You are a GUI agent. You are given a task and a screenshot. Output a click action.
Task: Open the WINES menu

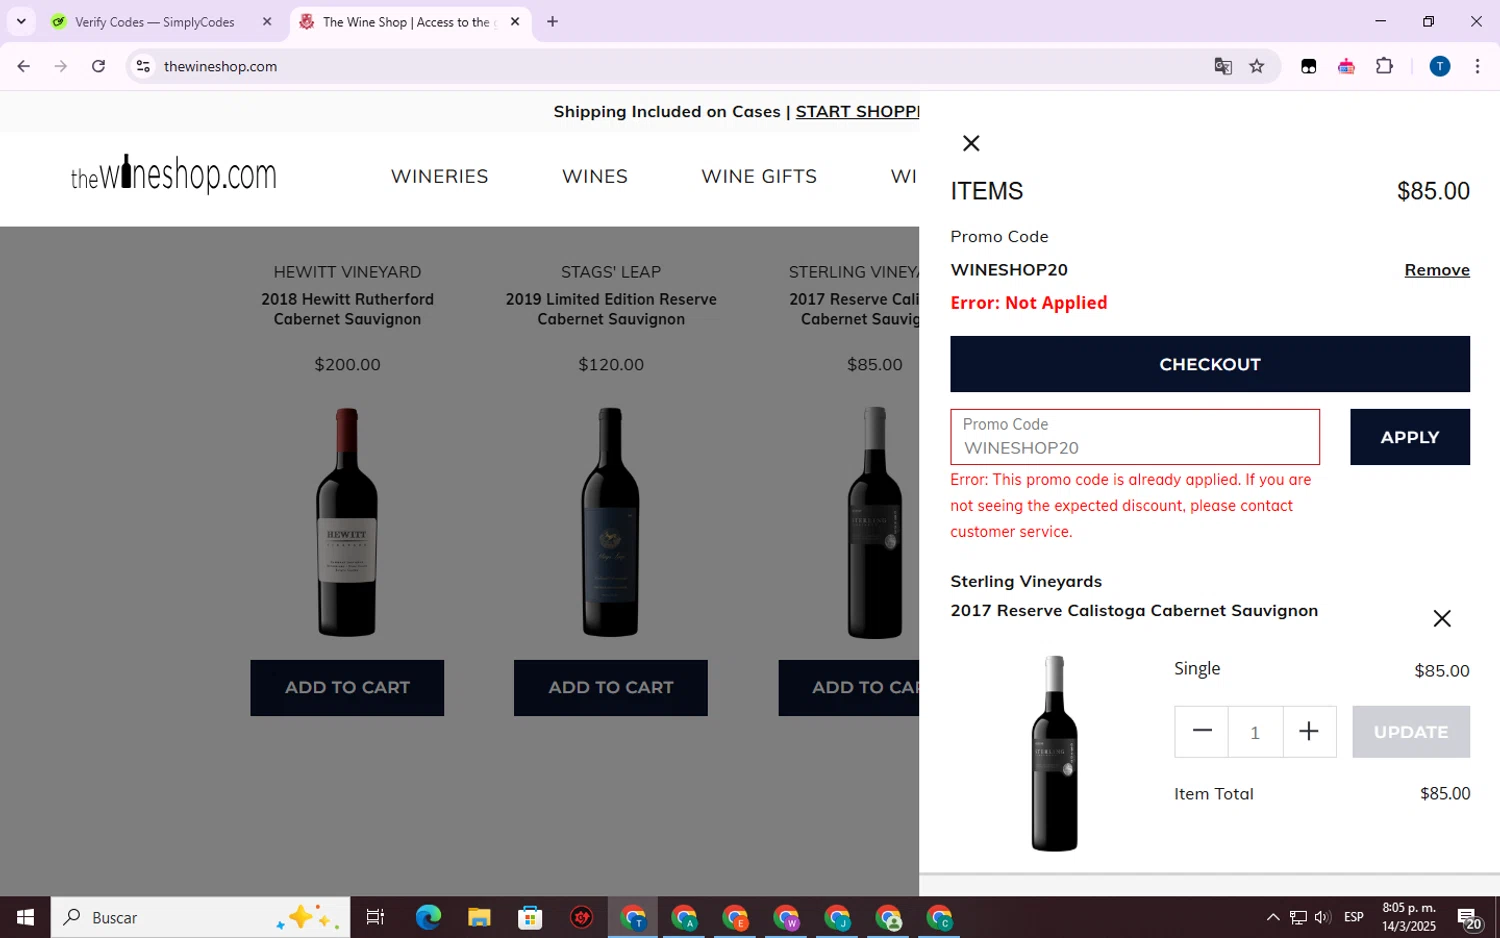point(594,176)
